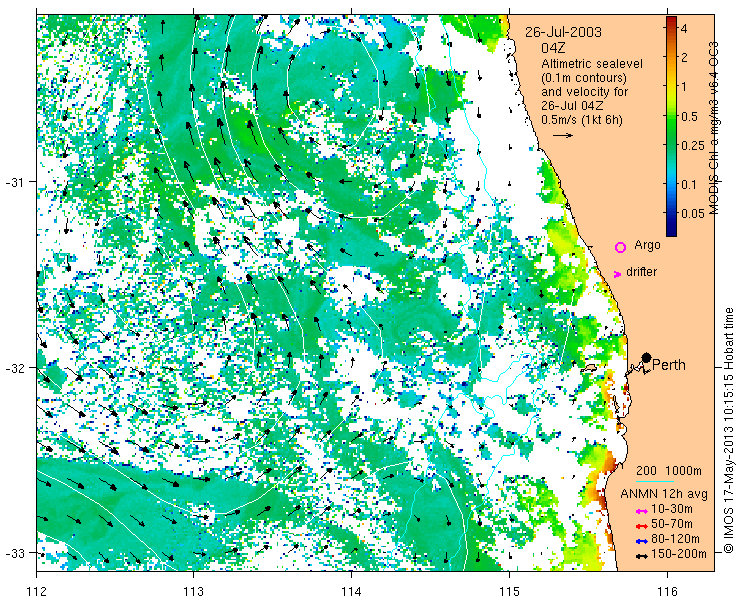Click the colorbar value '1'
This screenshot has height=600, width=740.
point(684,86)
